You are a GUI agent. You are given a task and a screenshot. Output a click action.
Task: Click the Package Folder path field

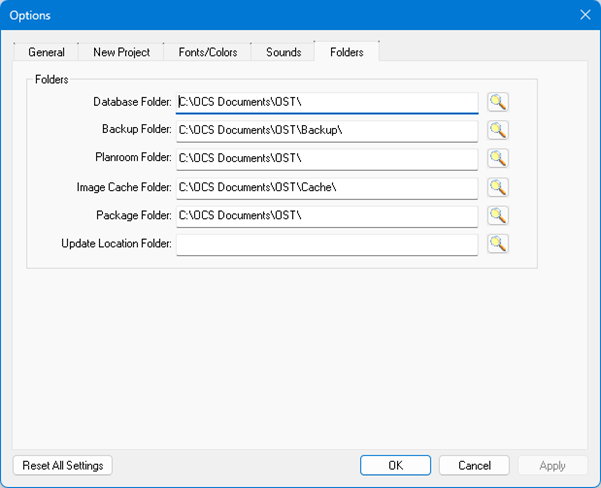pyautogui.click(x=327, y=216)
